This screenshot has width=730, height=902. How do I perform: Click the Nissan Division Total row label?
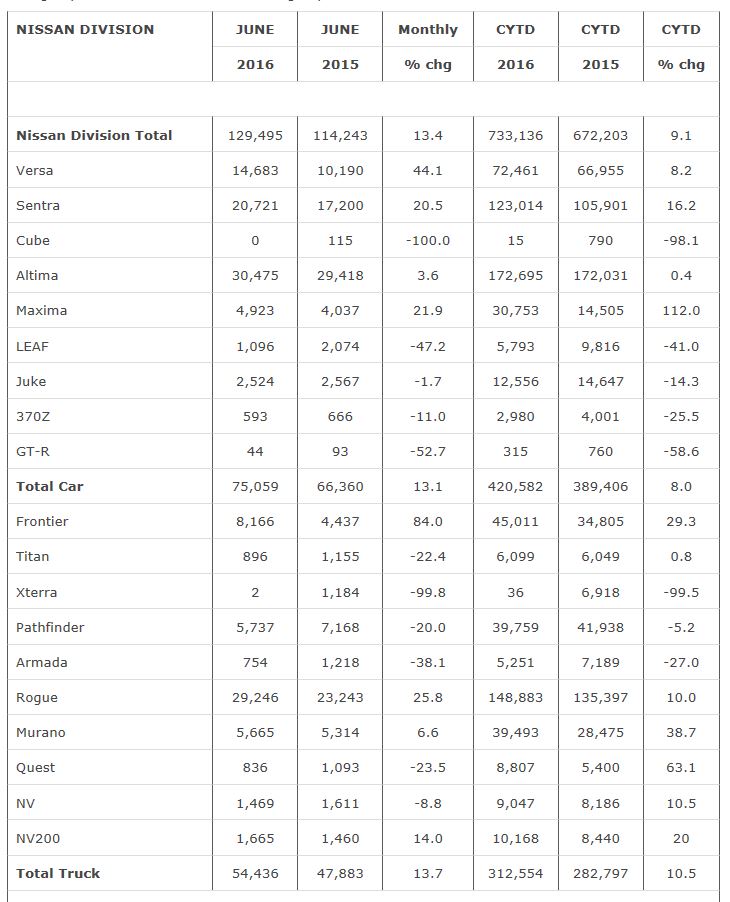pos(94,135)
